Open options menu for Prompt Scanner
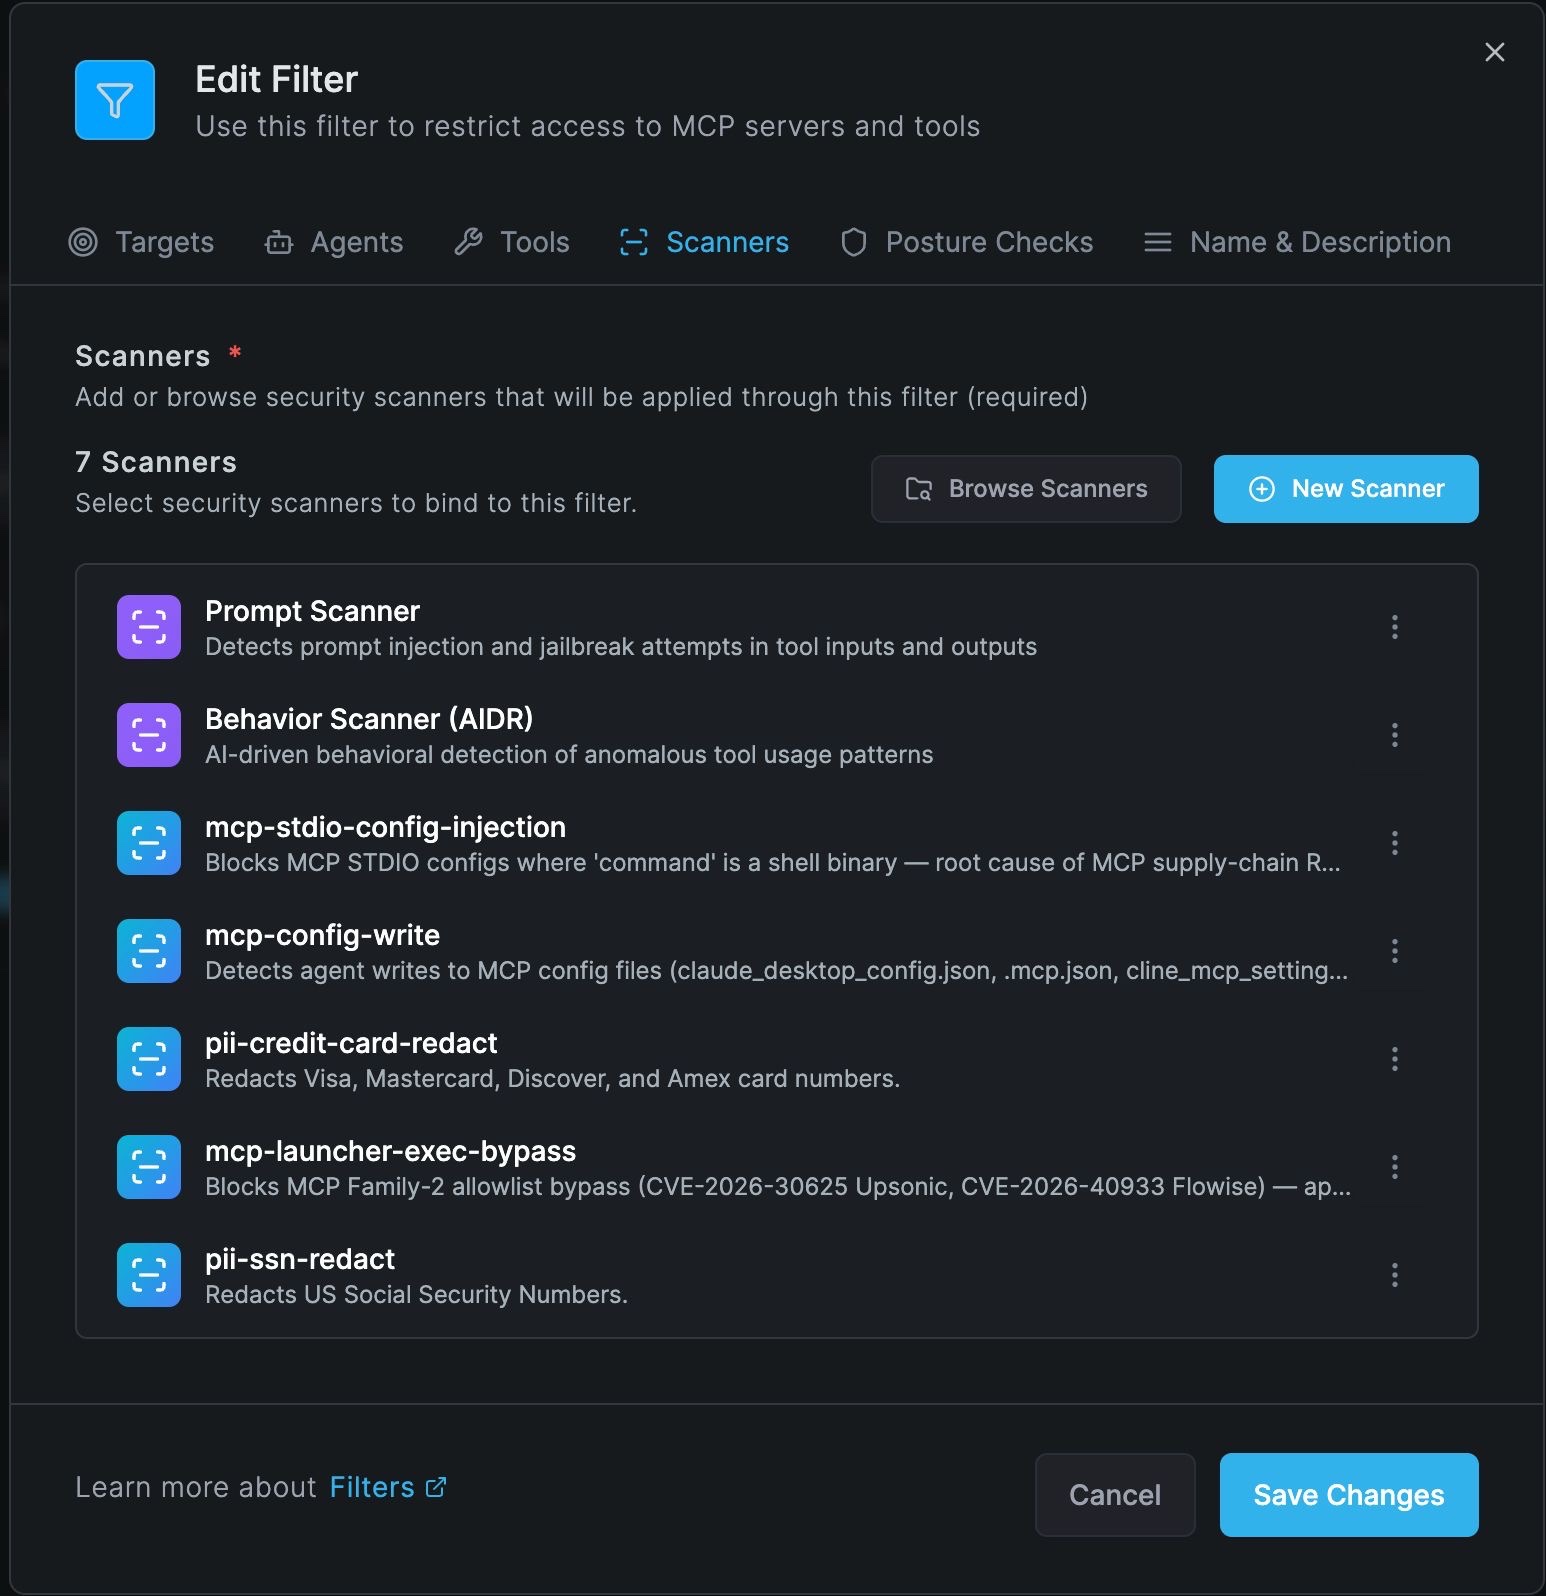 [x=1394, y=627]
